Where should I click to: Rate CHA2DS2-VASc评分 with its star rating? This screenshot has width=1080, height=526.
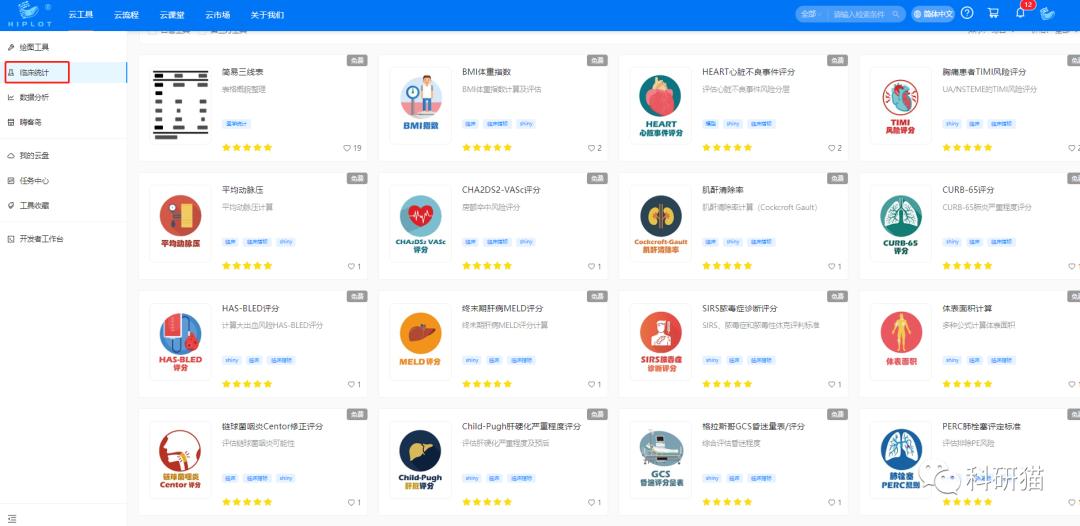[487, 266]
